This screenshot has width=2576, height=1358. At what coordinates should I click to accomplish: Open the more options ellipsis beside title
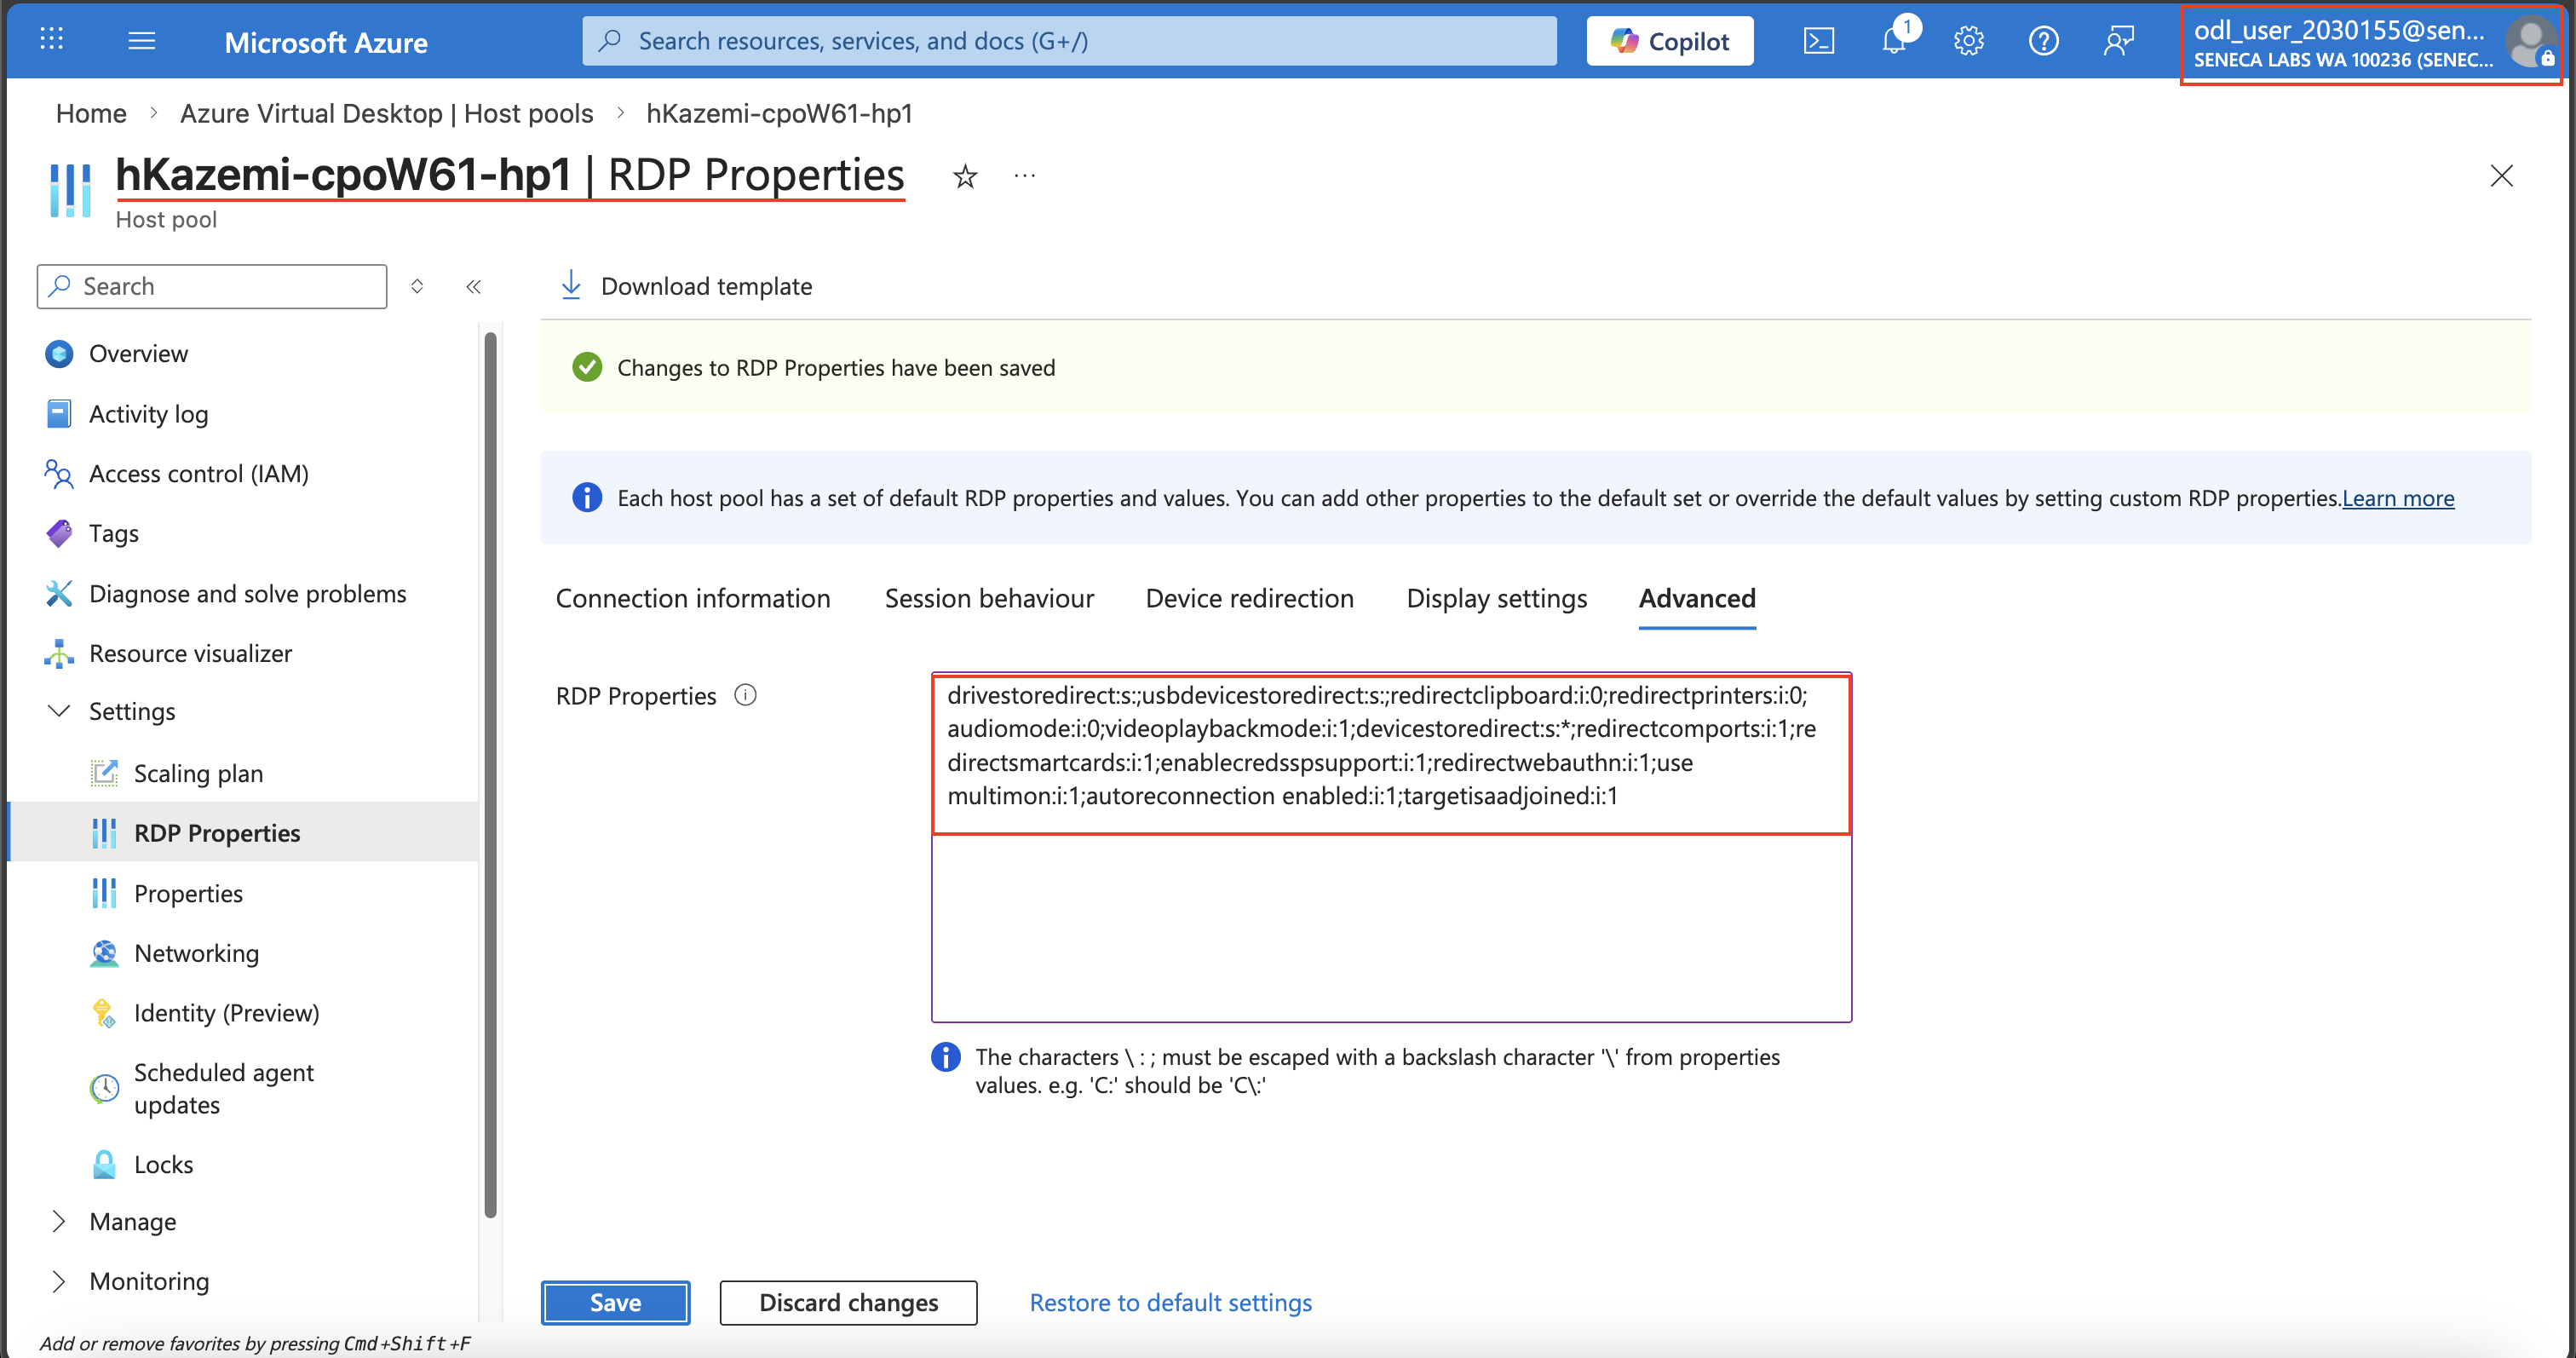click(1025, 176)
